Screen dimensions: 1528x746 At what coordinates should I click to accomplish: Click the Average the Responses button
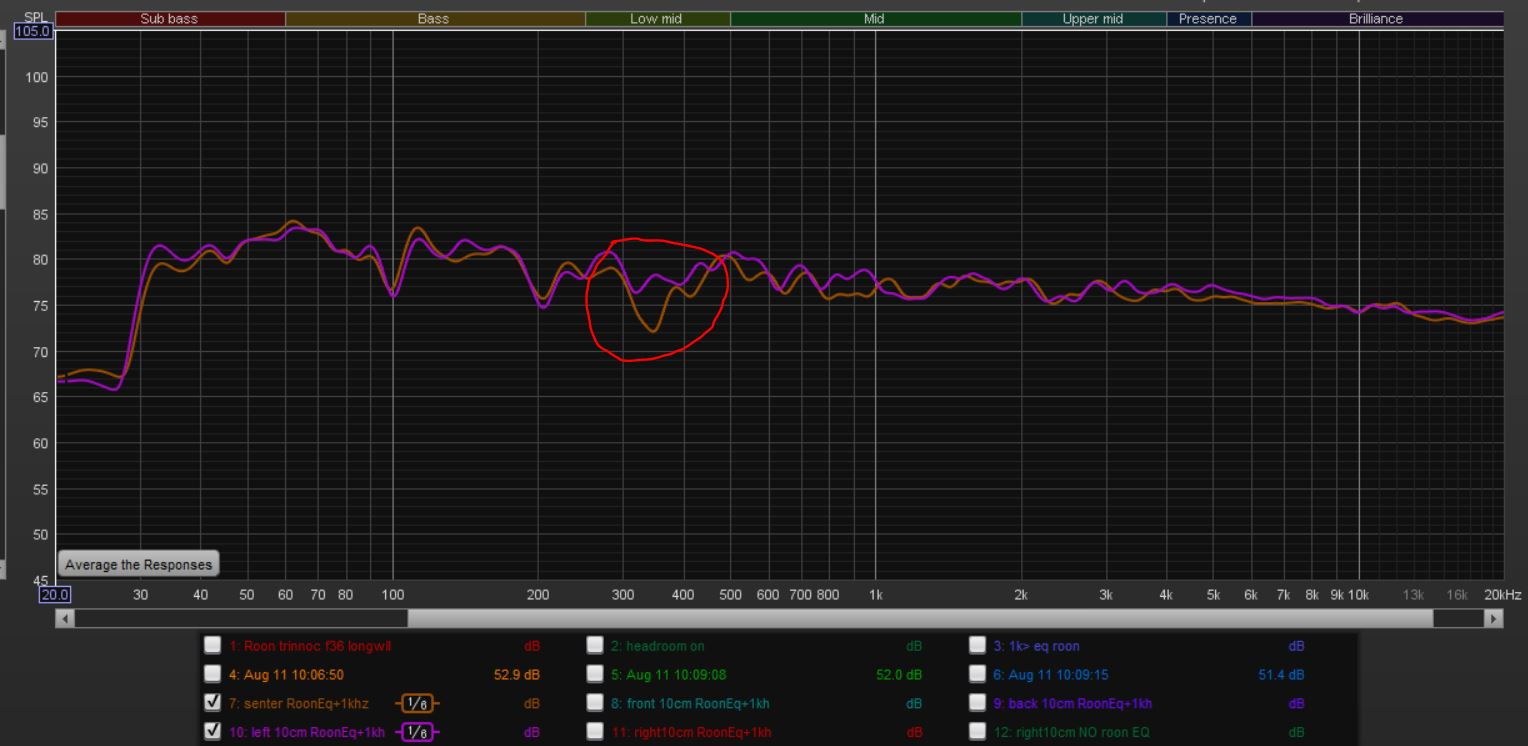pos(138,564)
